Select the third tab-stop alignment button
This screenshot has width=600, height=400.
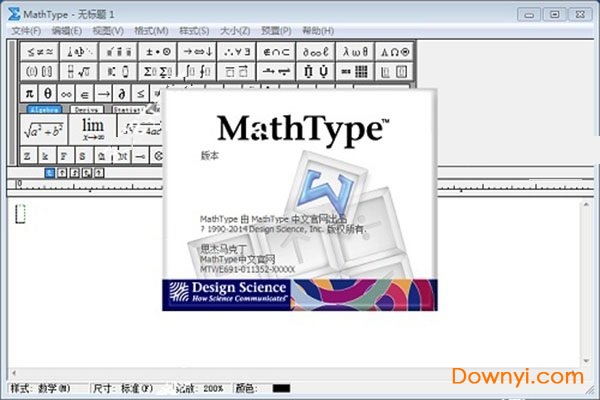(x=75, y=173)
